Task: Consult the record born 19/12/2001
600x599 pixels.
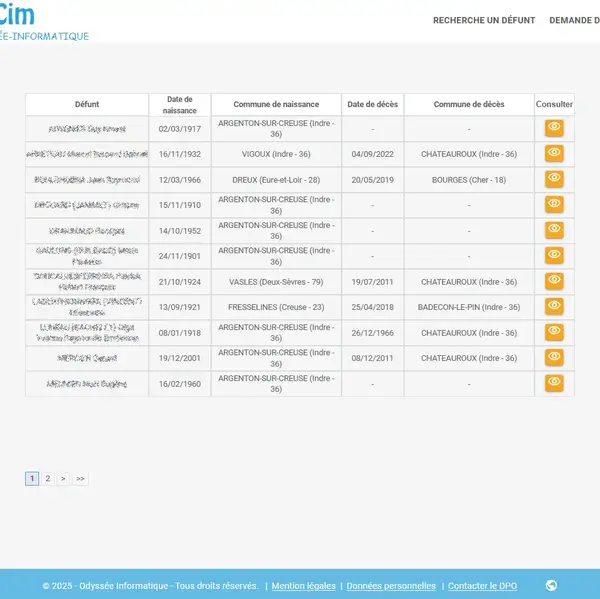Action: click(554, 357)
